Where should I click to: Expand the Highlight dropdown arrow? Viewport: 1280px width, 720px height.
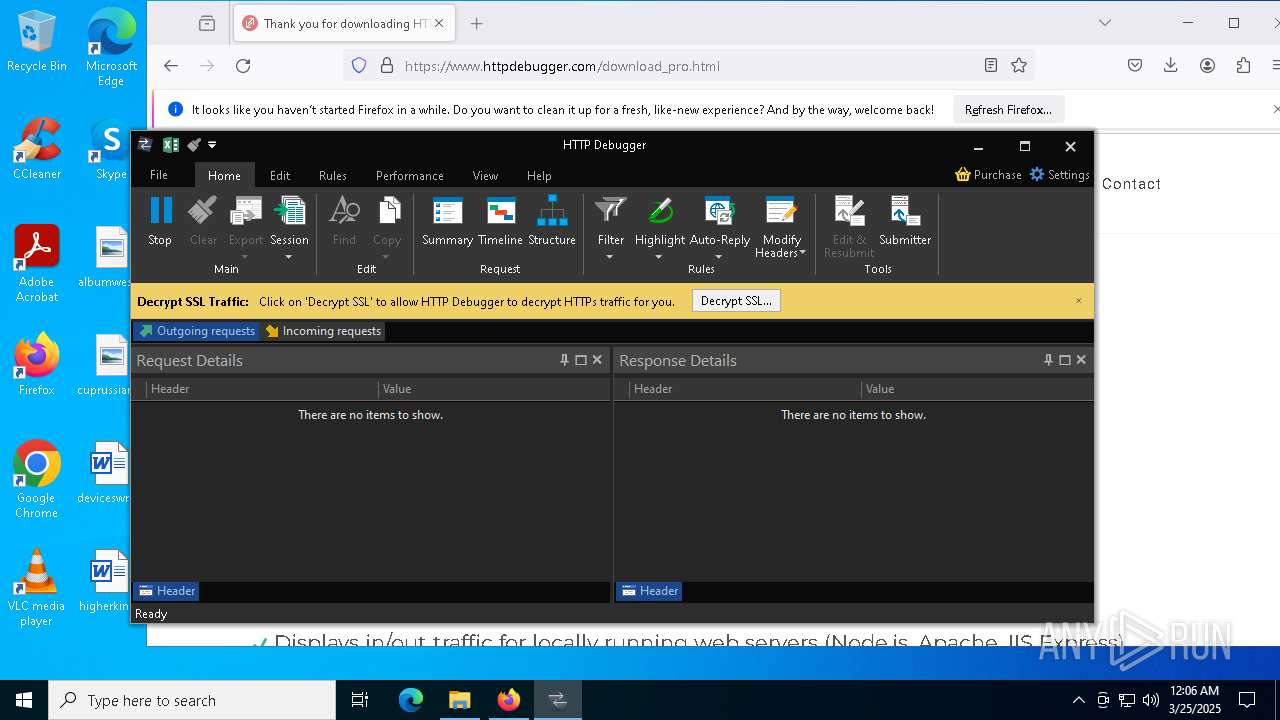click(x=659, y=257)
